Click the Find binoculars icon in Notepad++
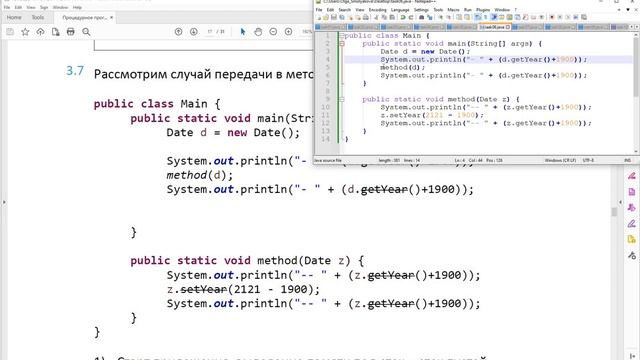The width and height of the screenshot is (640, 360). coord(422,17)
